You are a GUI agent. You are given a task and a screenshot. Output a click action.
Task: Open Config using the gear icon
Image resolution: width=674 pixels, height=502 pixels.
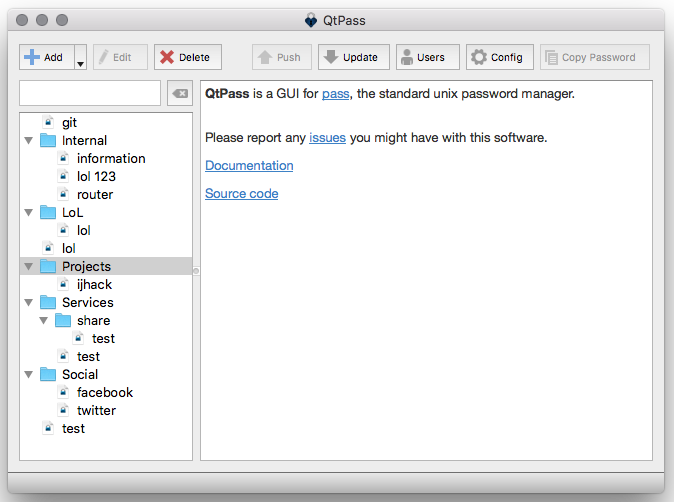478,57
